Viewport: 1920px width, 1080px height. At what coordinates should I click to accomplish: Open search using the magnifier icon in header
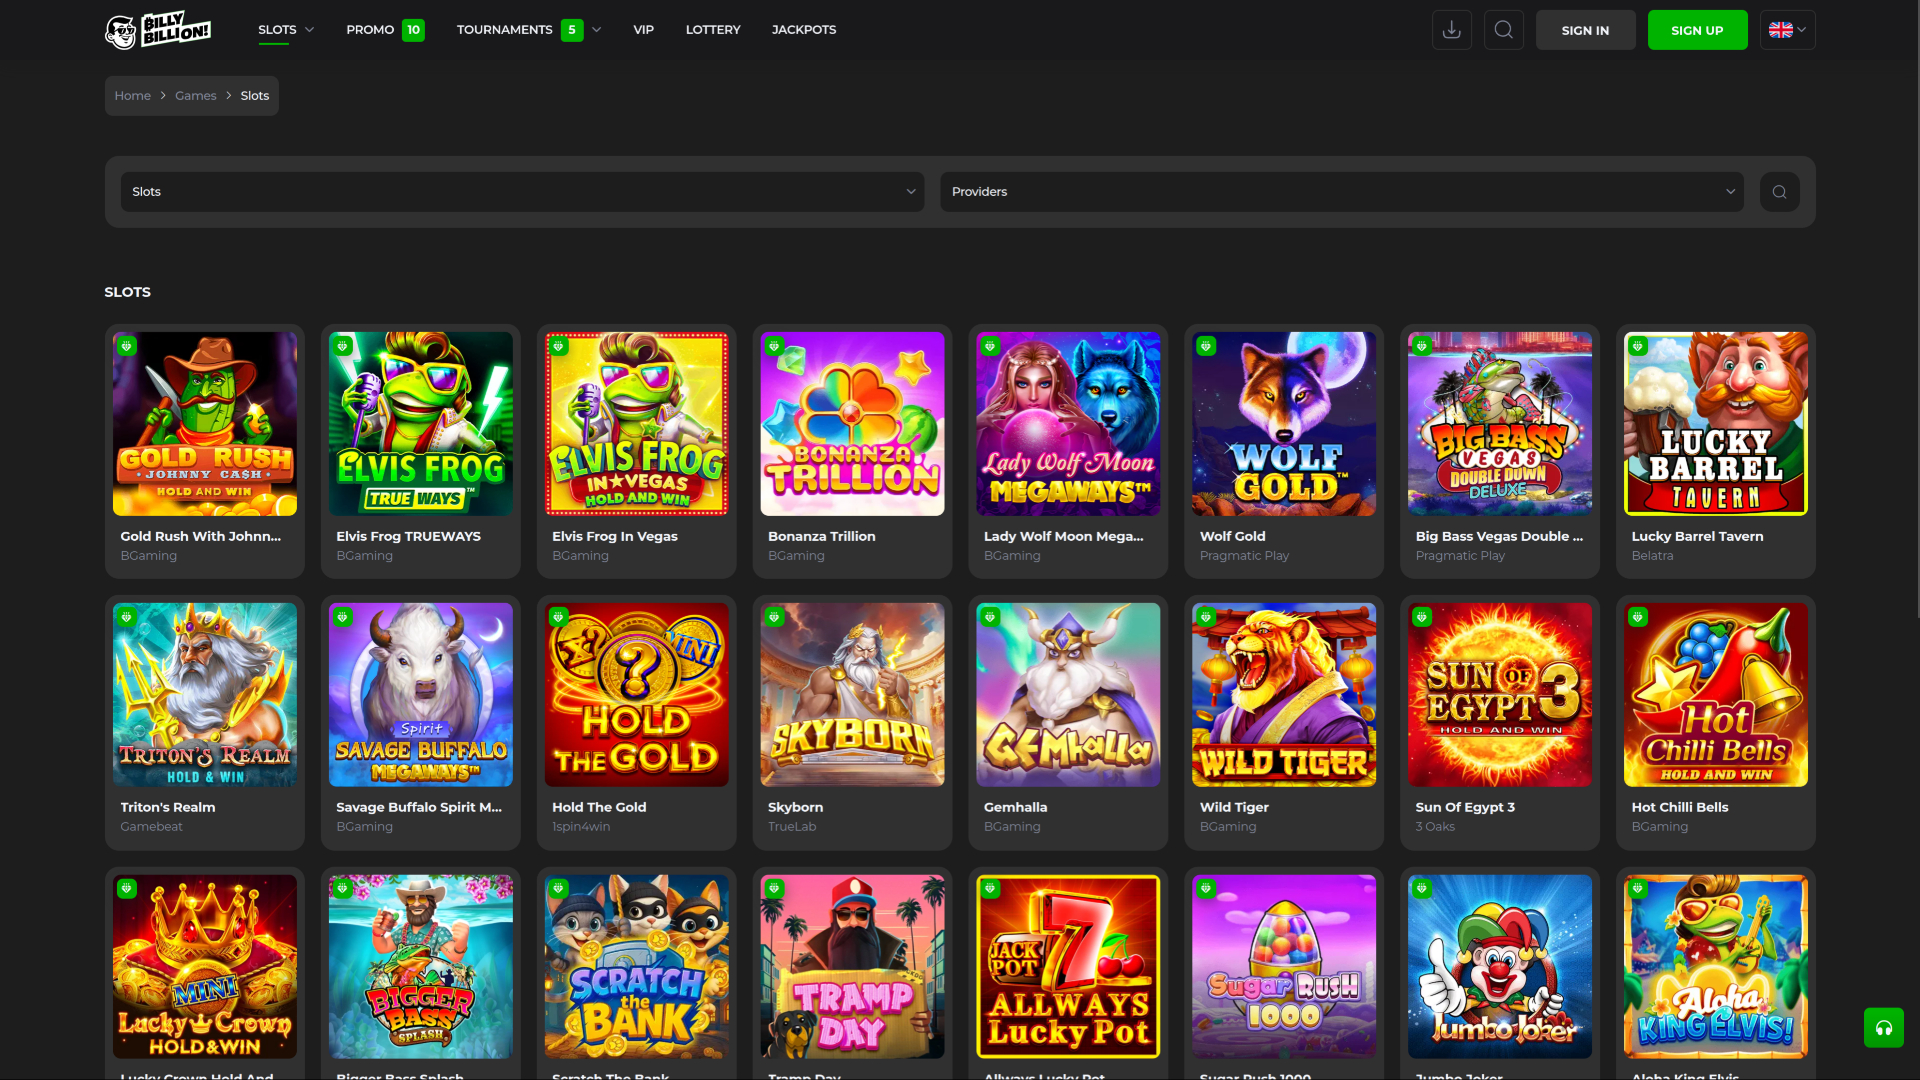1503,29
